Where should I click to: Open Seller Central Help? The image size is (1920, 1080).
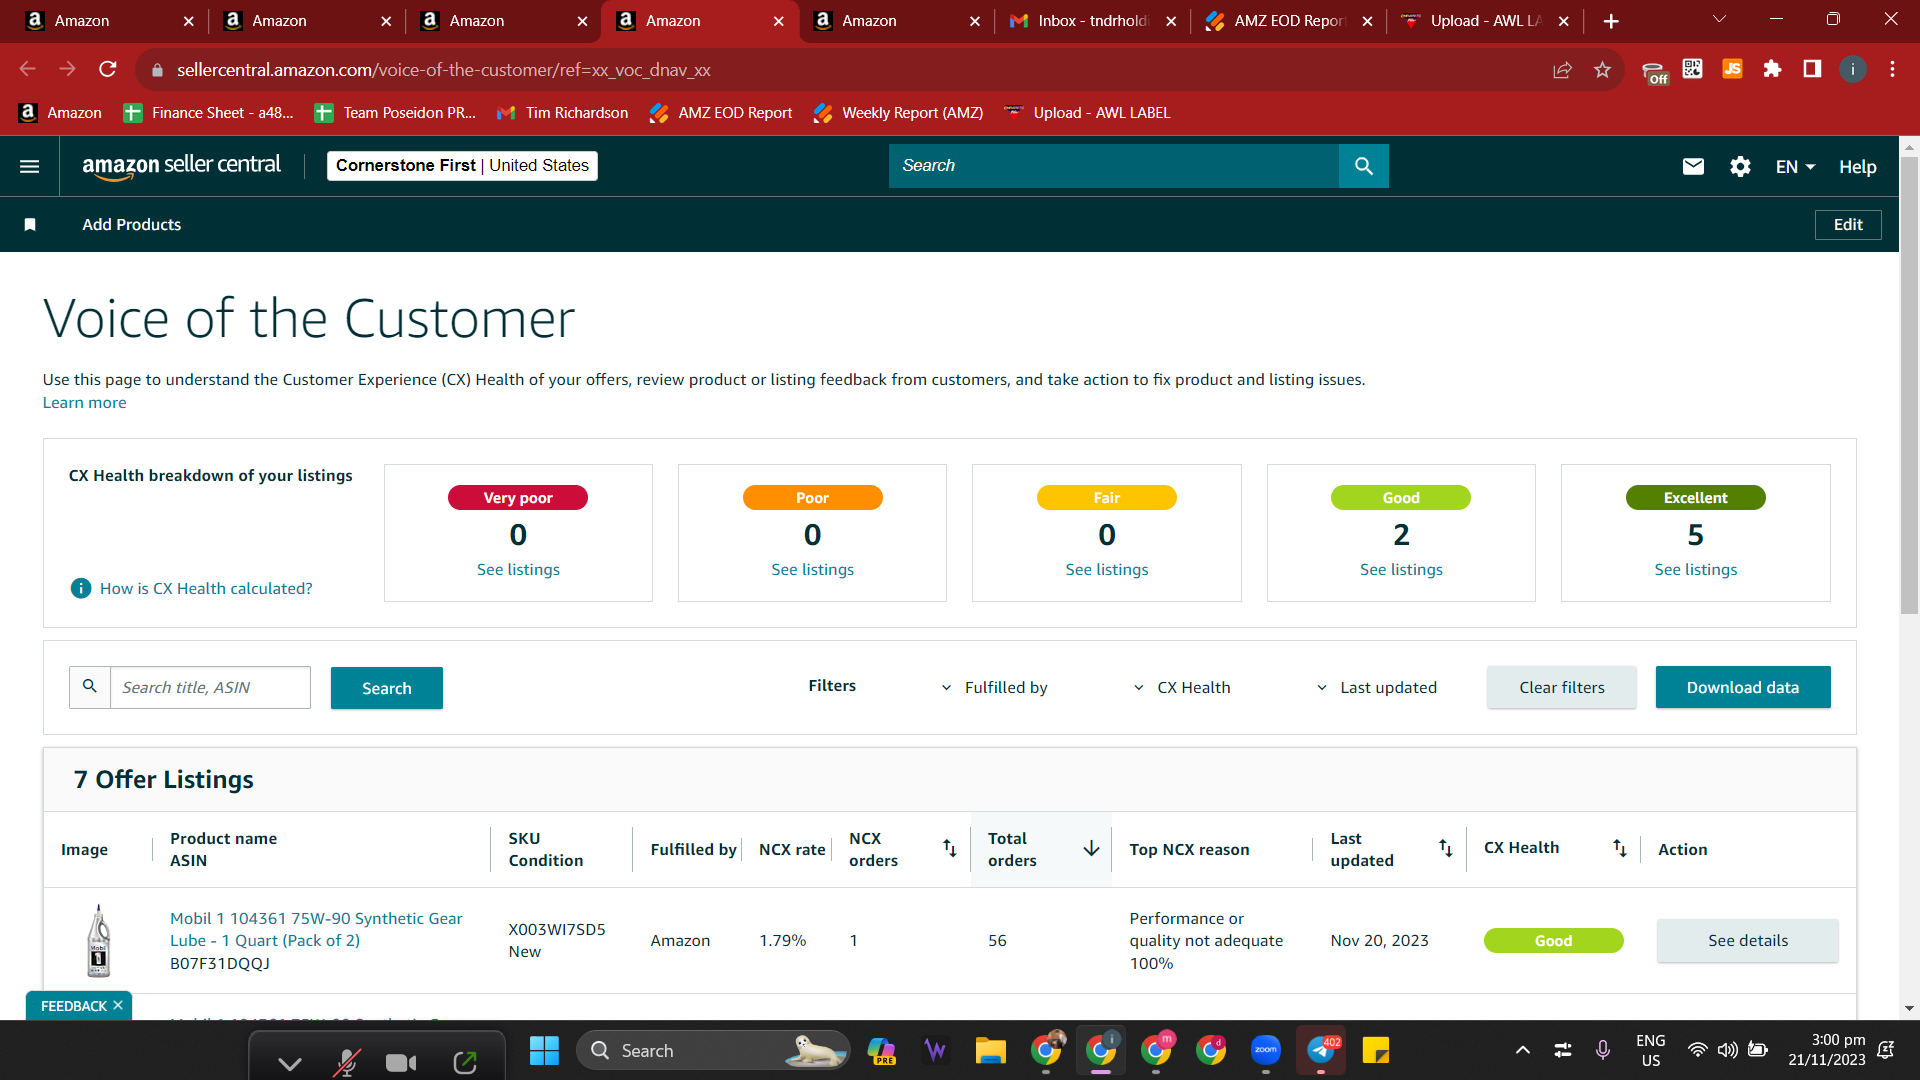1857,167
